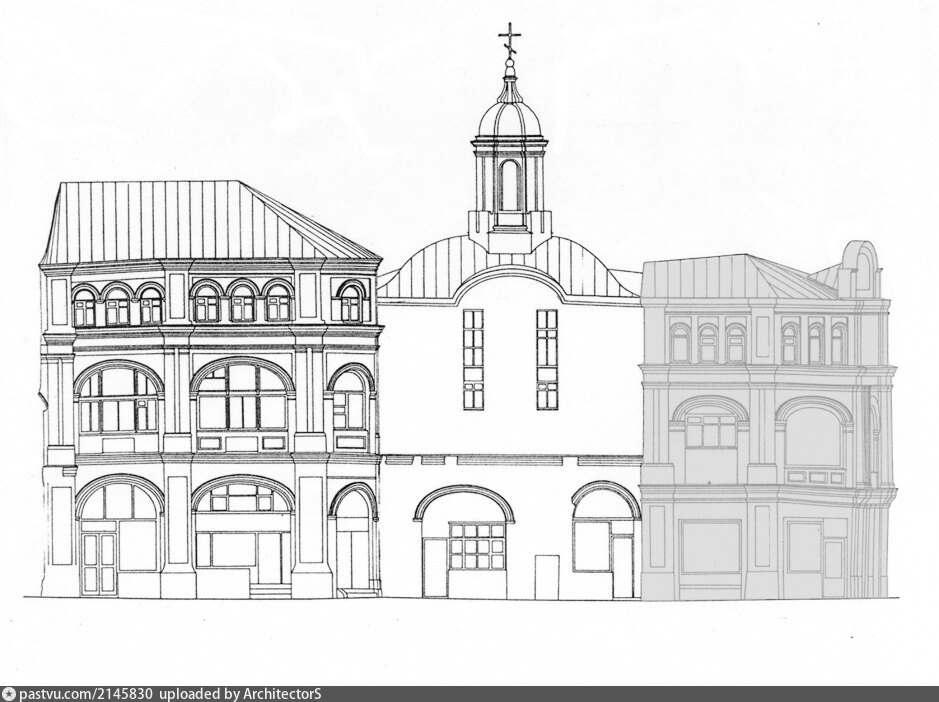Select the left tall narrow church window
Image resolution: width=939 pixels, height=702 pixels.
pos(473,358)
